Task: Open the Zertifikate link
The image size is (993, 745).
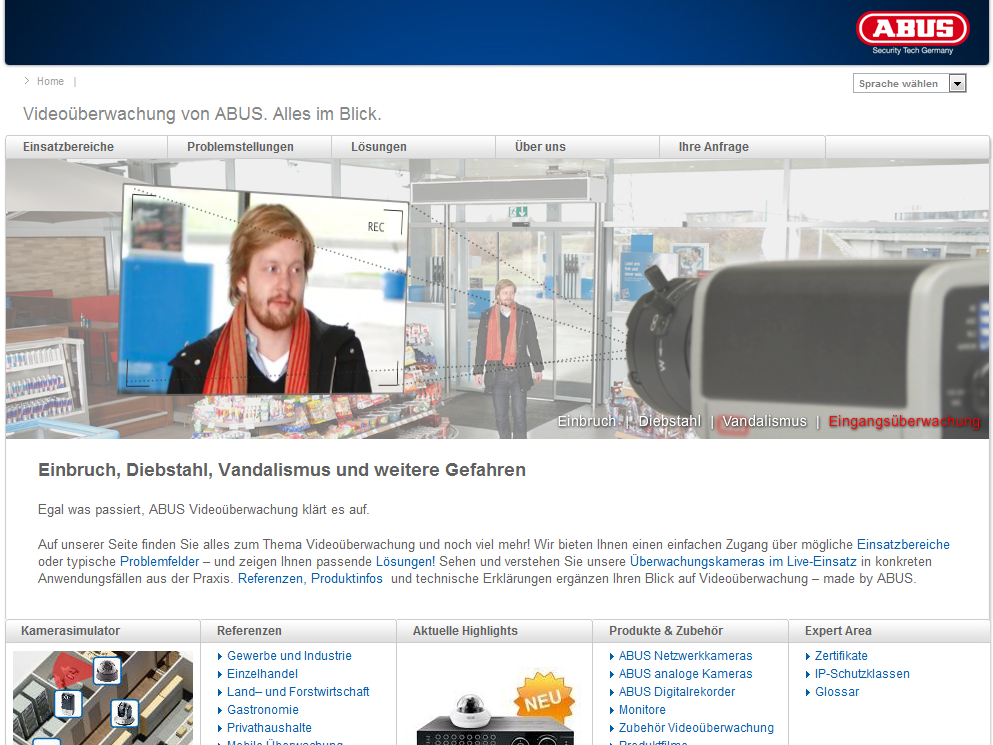Action: tap(841, 656)
